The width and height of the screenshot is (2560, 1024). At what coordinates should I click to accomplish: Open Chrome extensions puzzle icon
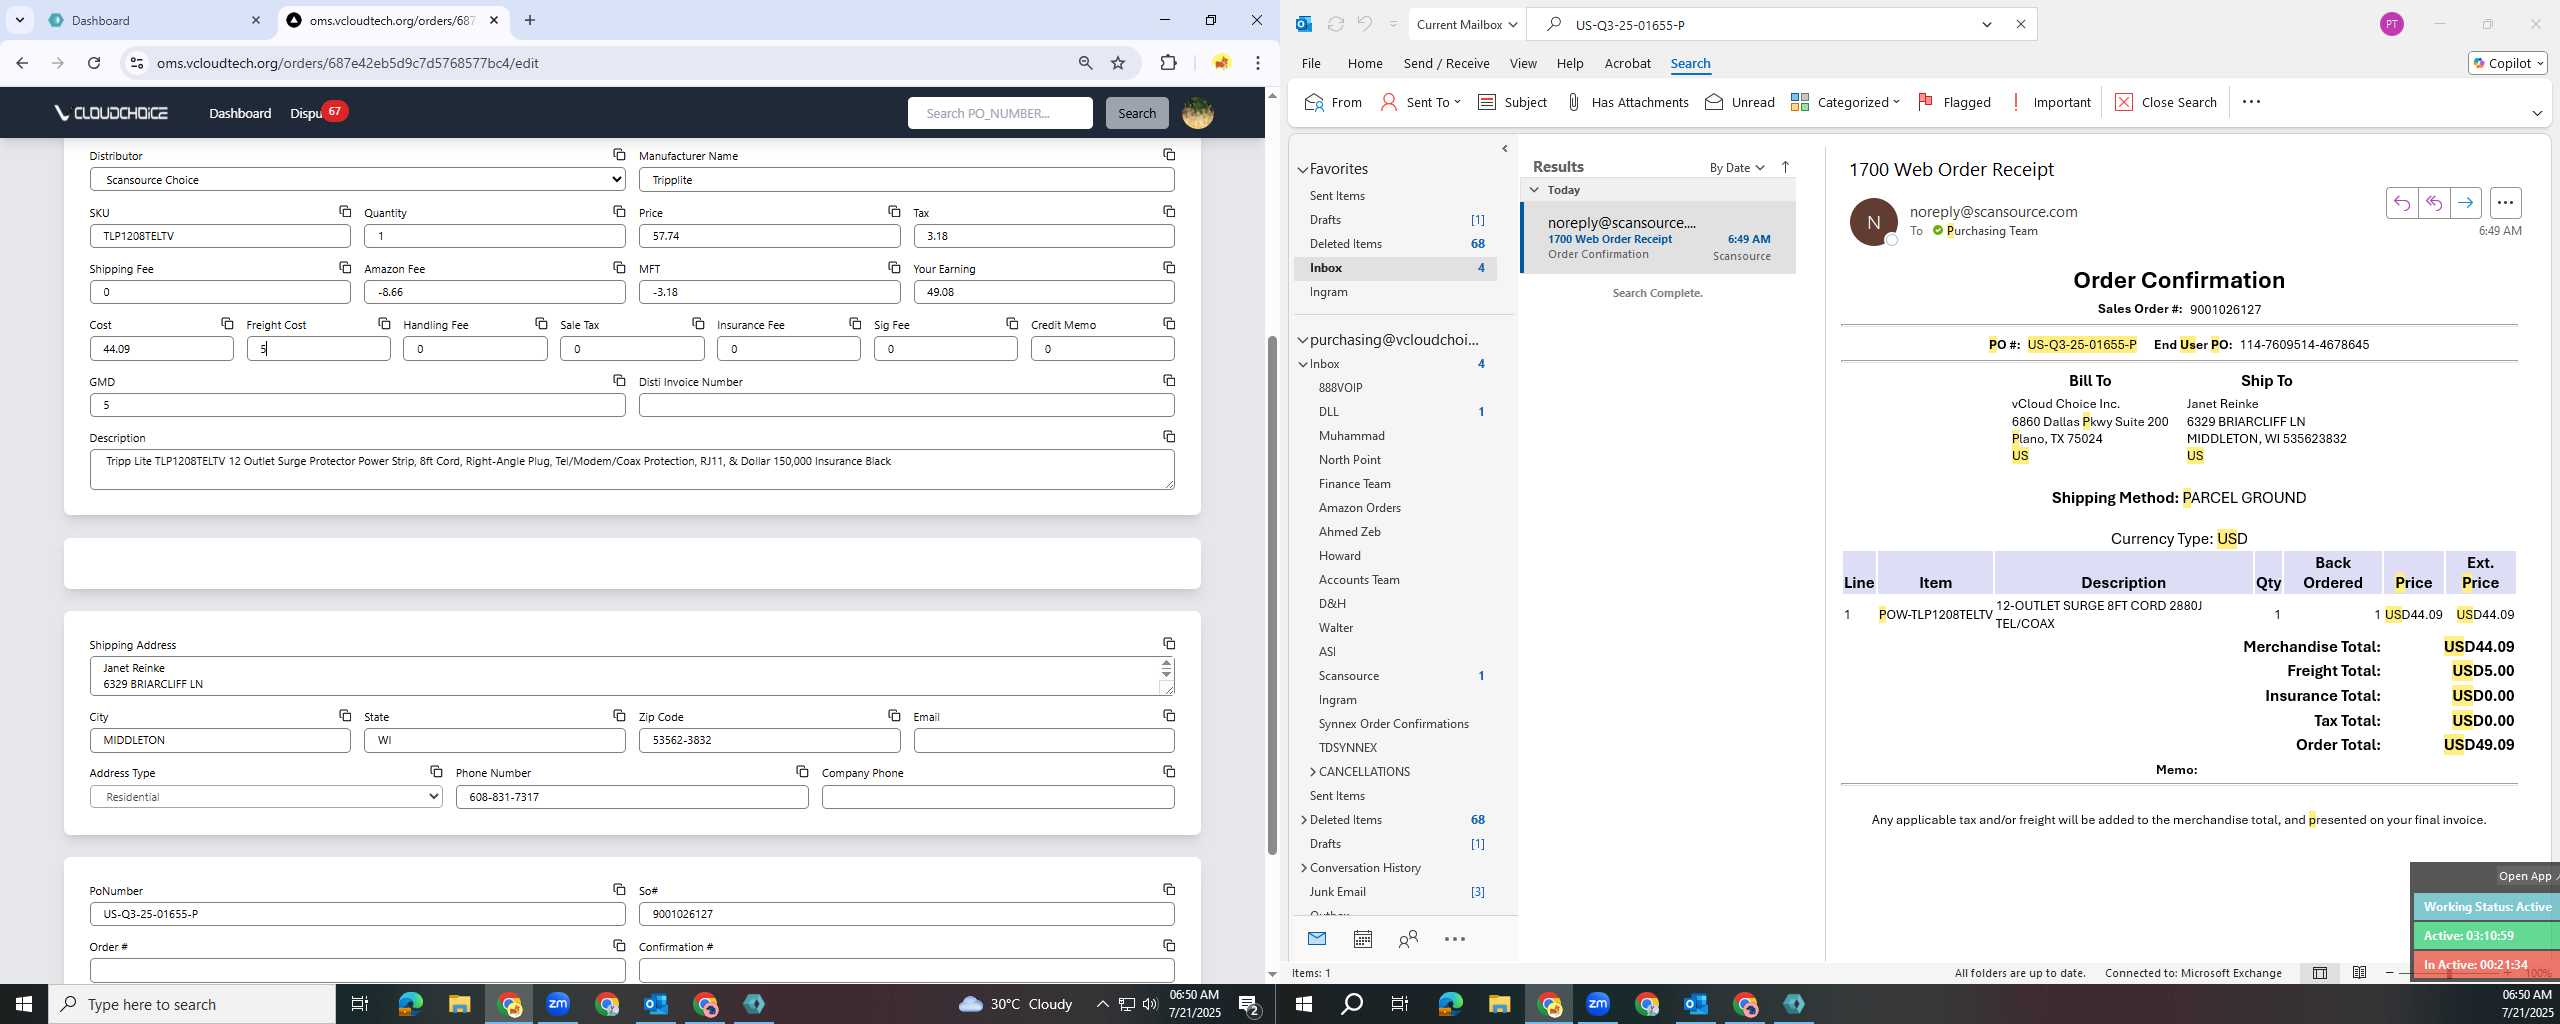coord(1168,63)
